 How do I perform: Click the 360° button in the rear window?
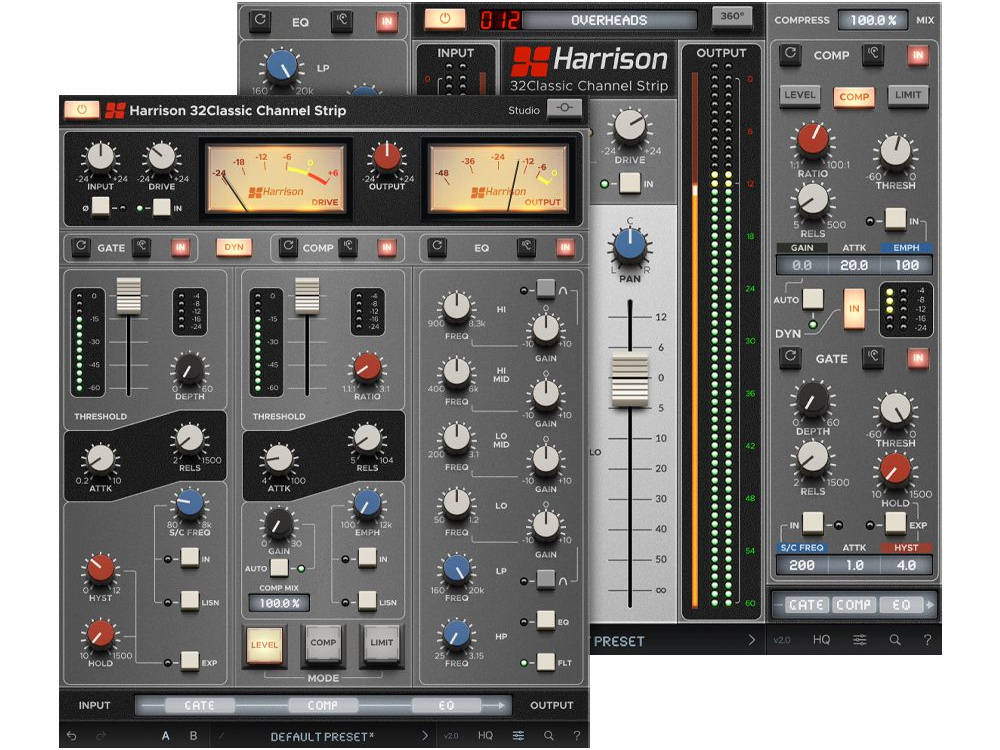click(732, 17)
